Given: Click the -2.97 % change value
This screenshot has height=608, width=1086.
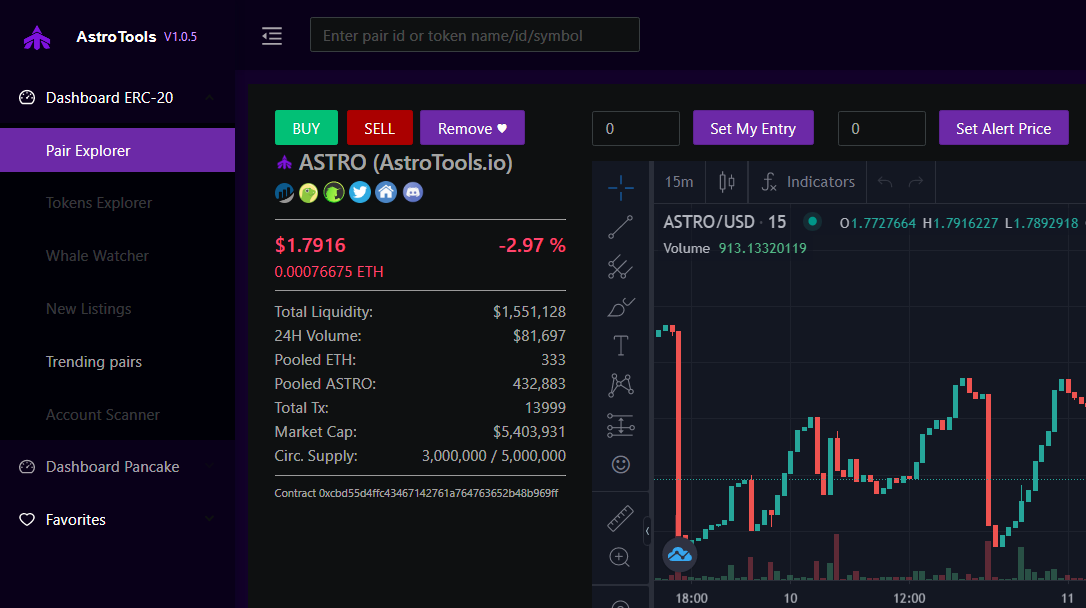Looking at the screenshot, I should (x=532, y=245).
